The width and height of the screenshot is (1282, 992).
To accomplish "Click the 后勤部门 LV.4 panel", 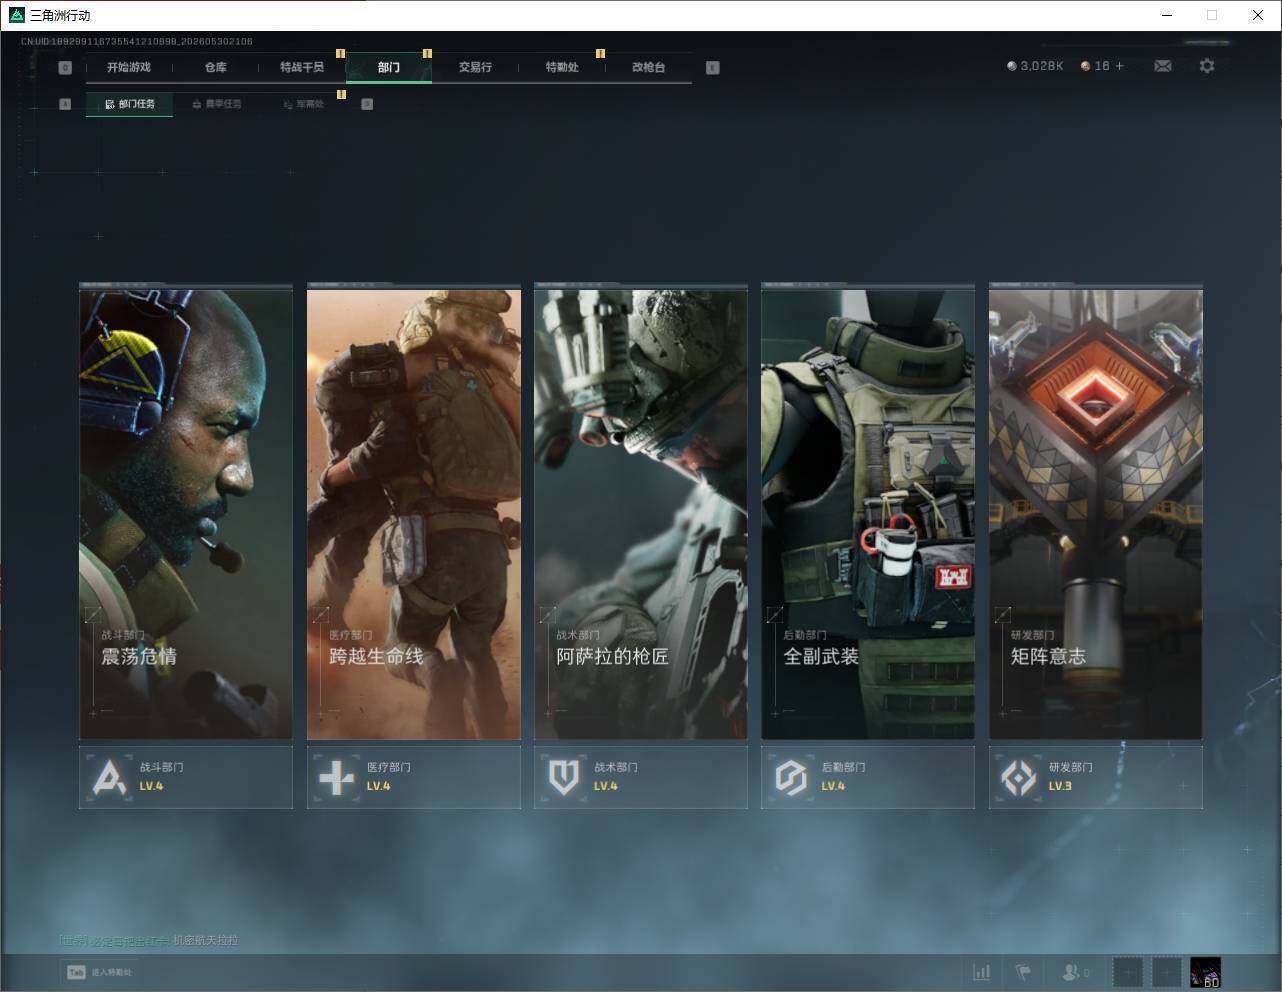I will [868, 777].
